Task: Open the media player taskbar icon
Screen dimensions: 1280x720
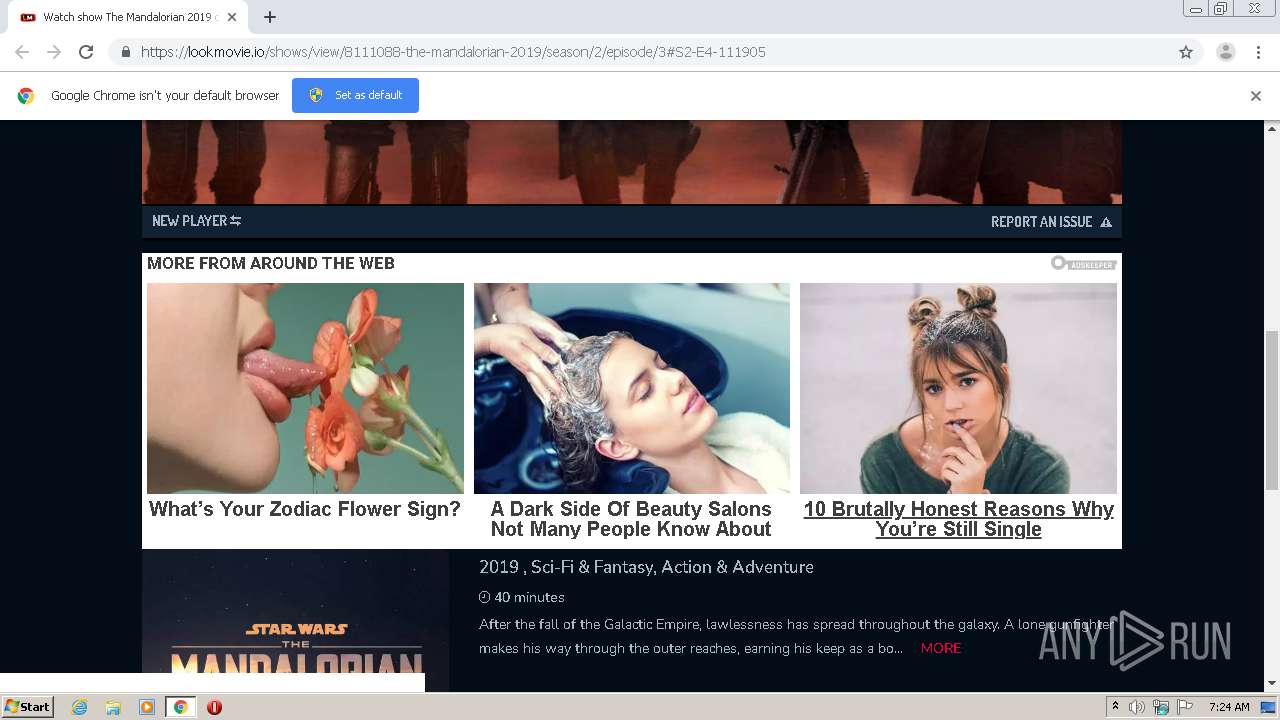Action: click(147, 707)
